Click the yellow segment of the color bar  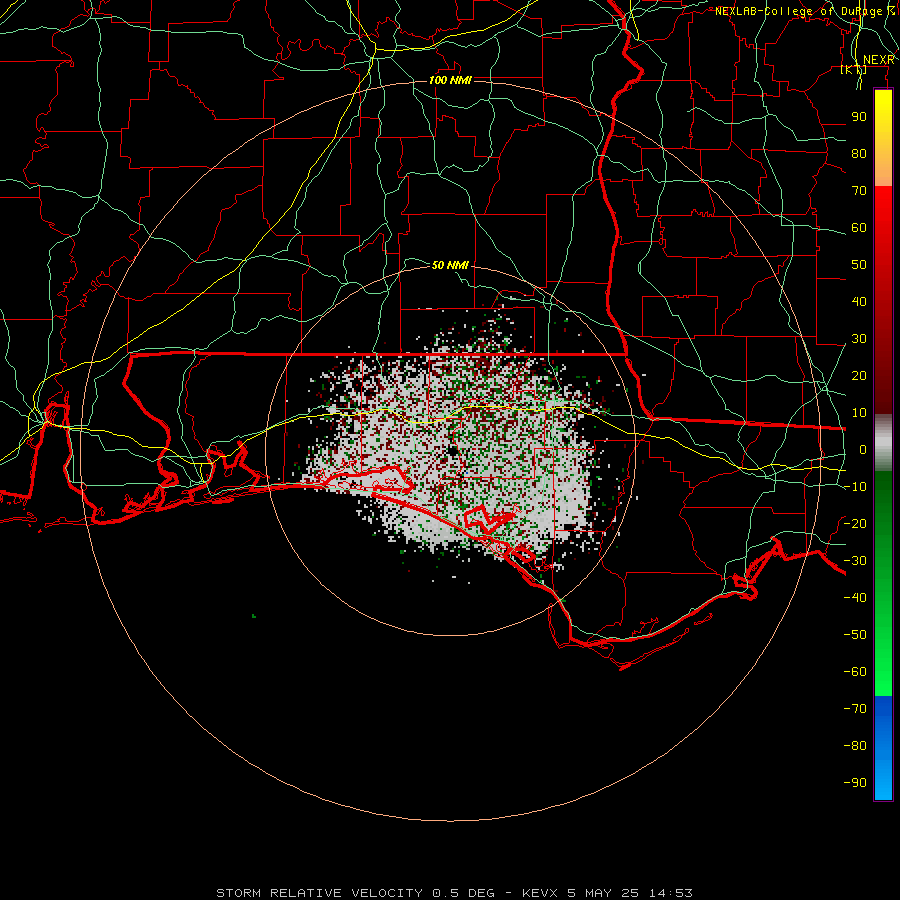click(883, 138)
